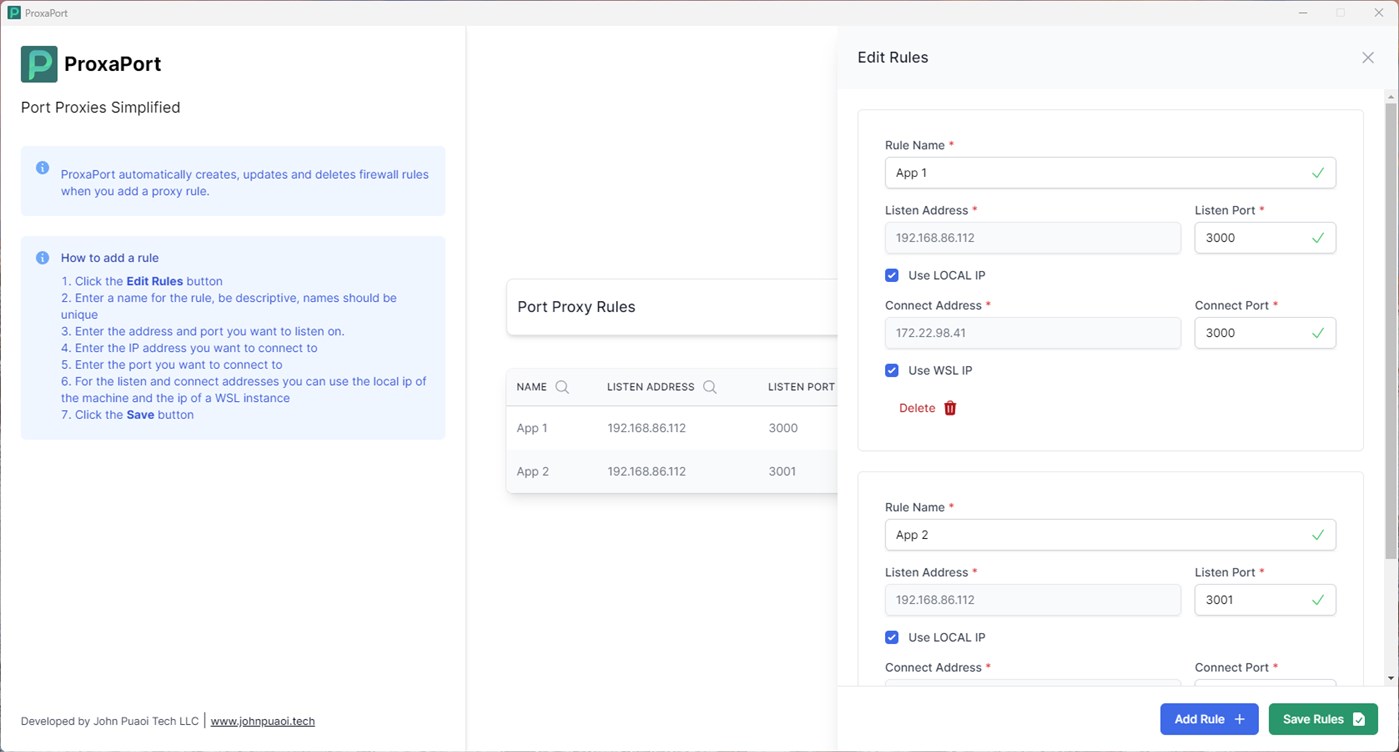Click the red trash icon for App 1
1399x752 pixels.
(x=950, y=408)
